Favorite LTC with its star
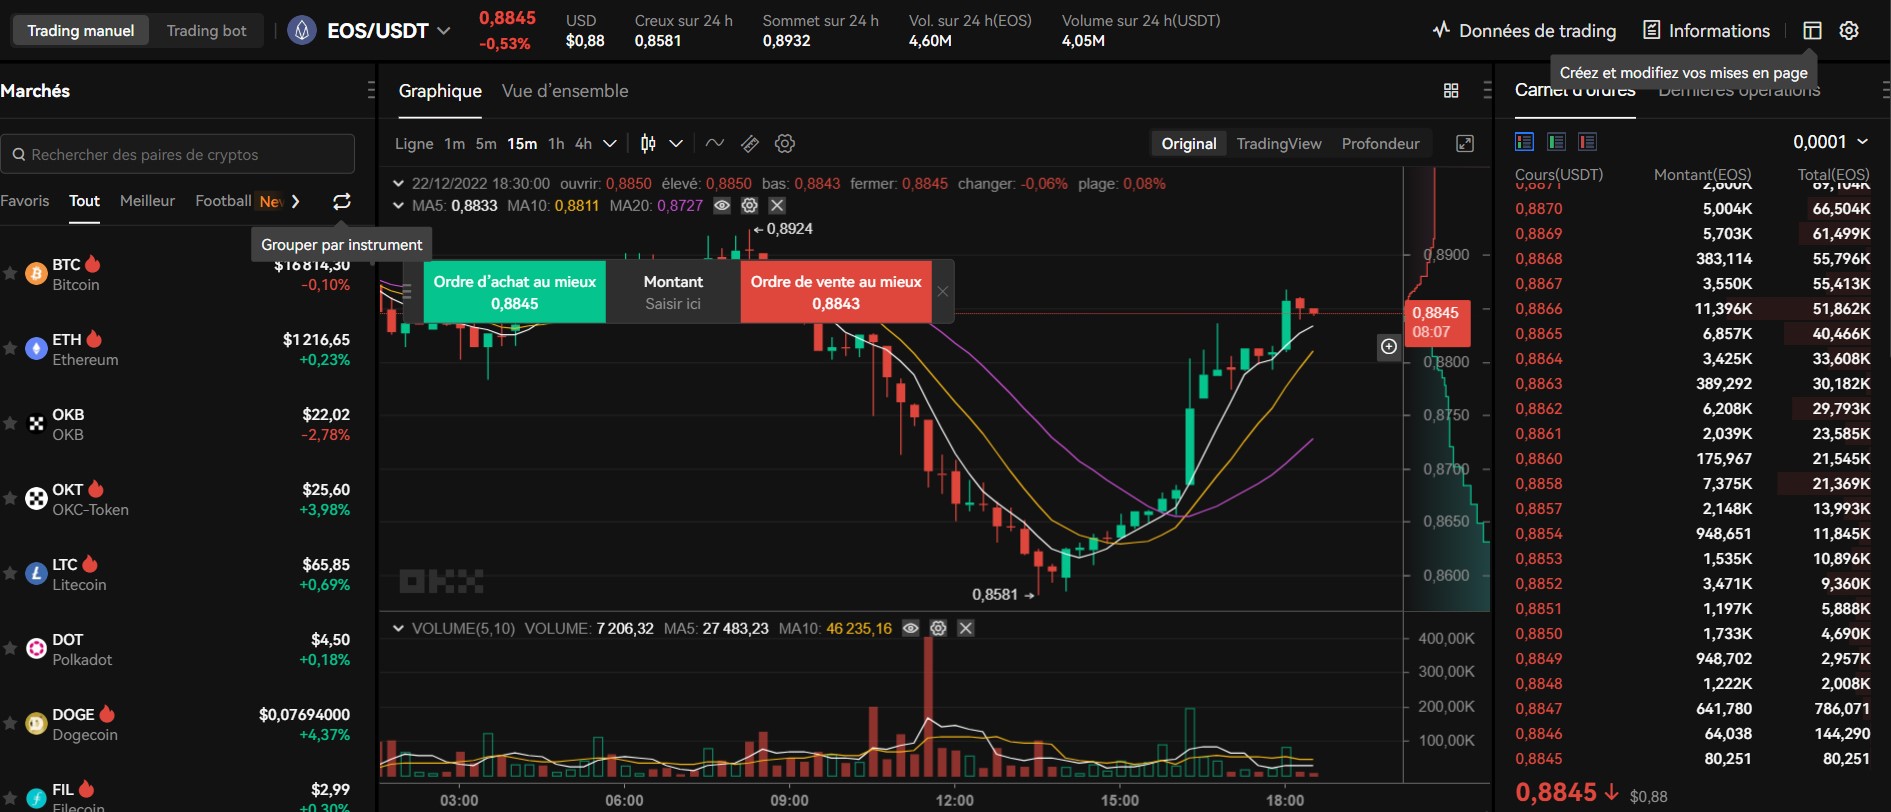 point(10,573)
